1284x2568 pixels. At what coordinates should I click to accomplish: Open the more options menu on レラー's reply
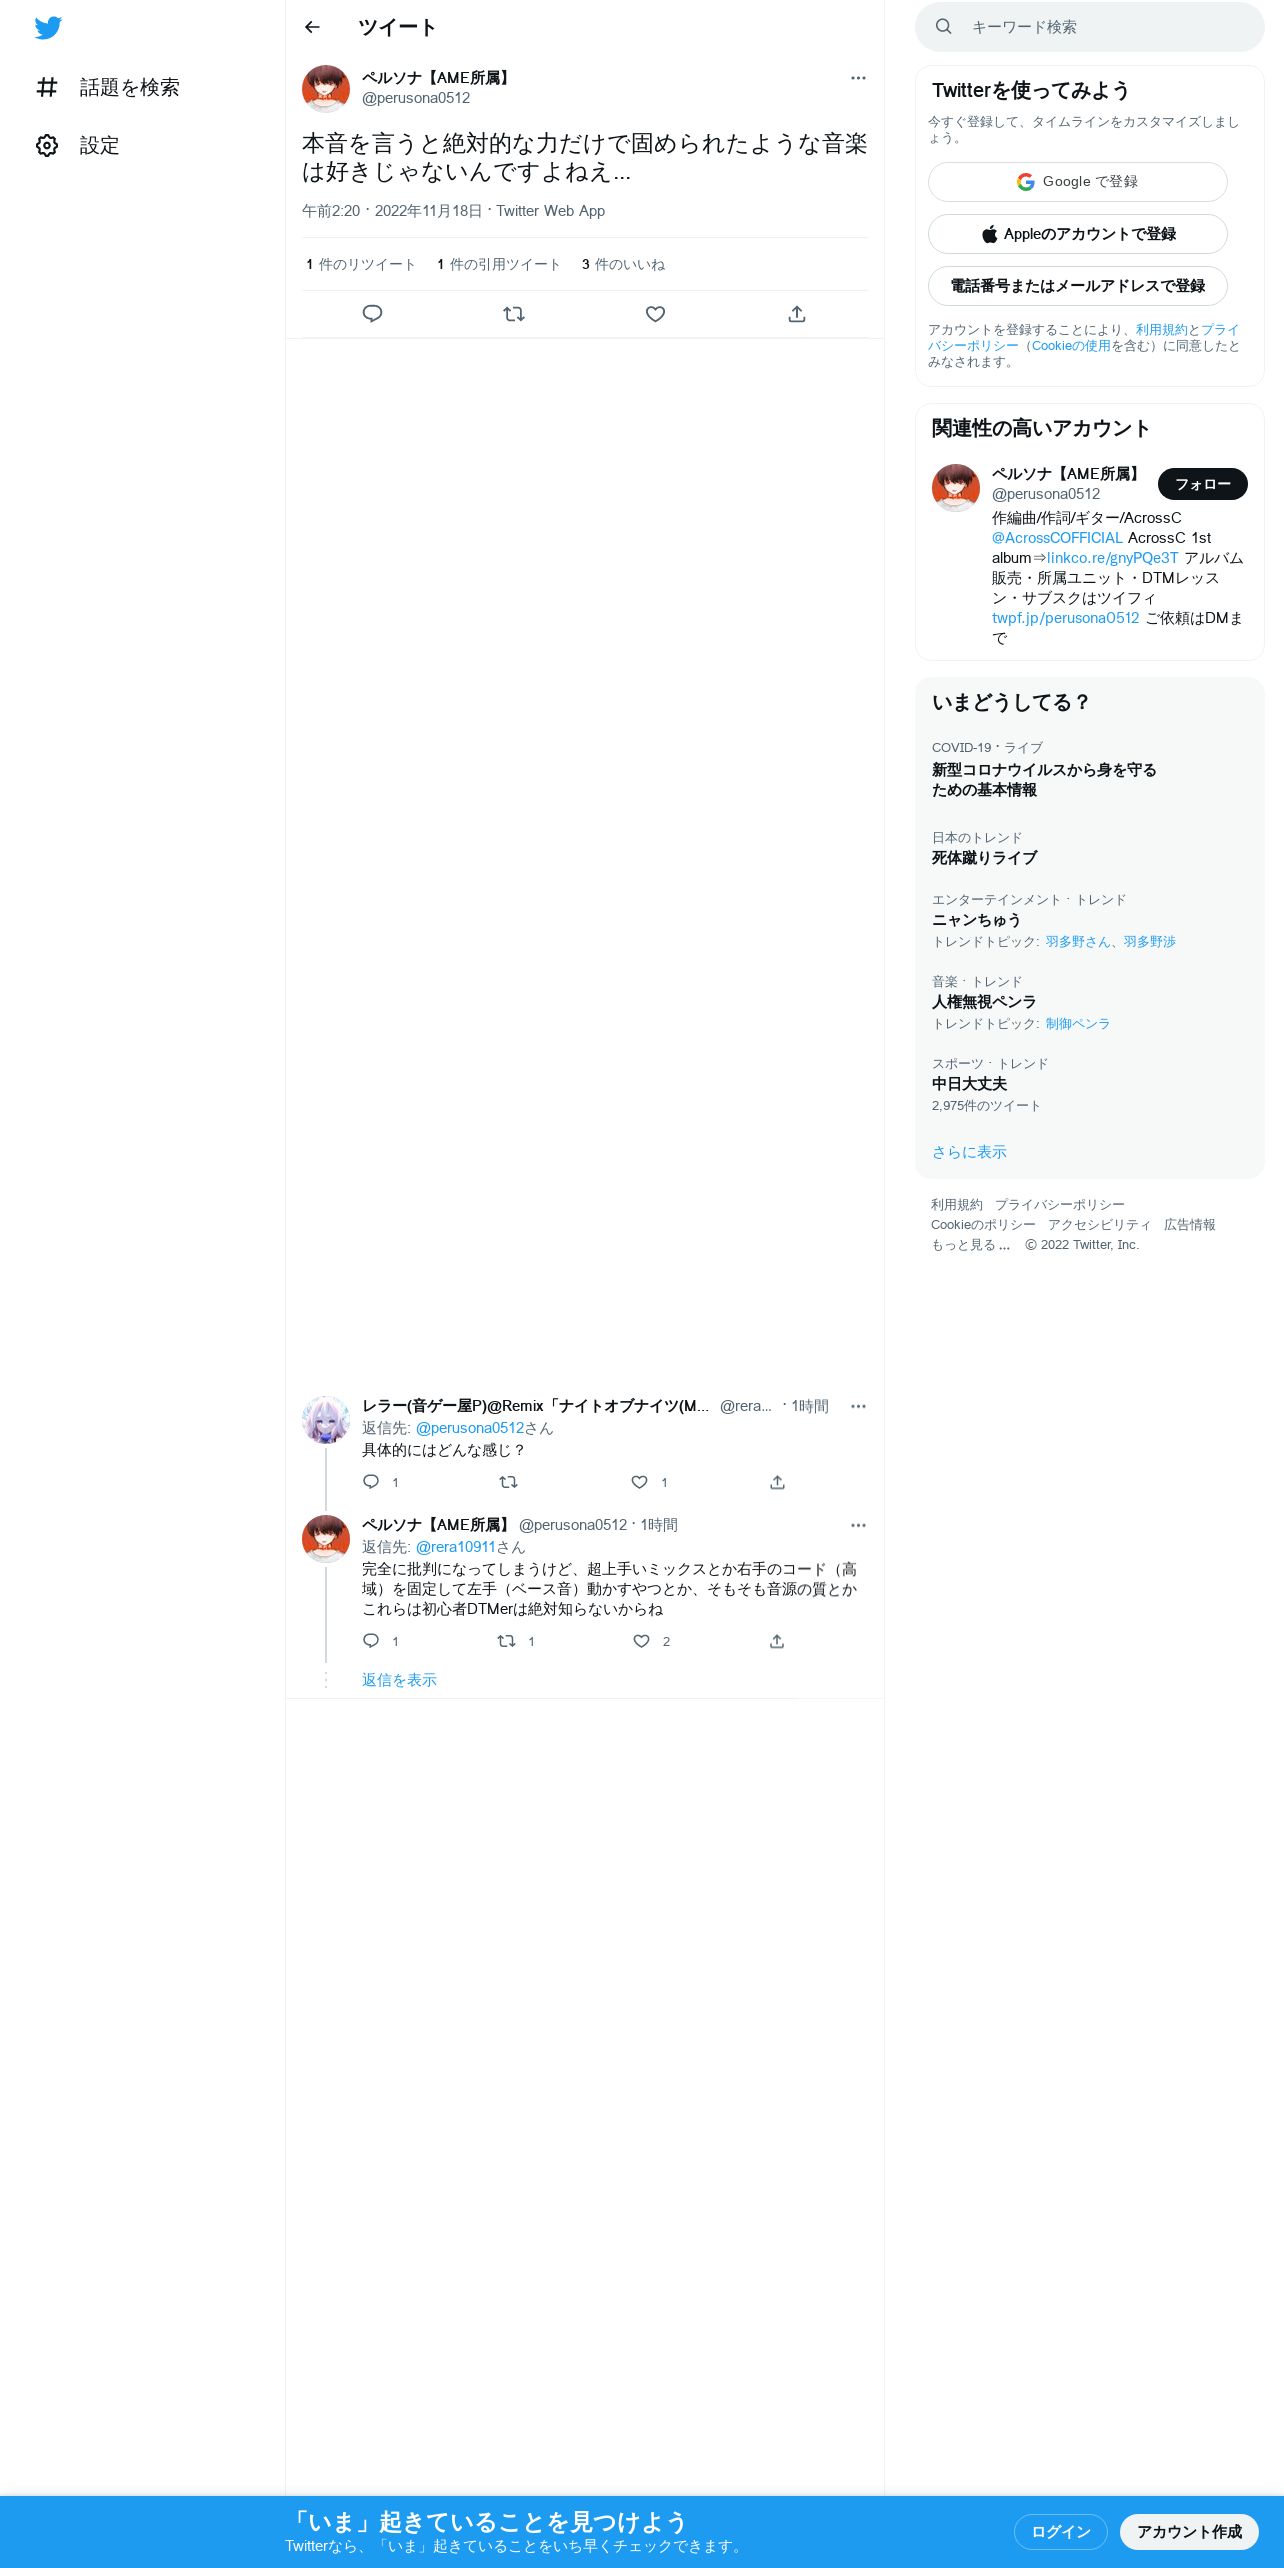point(858,1406)
